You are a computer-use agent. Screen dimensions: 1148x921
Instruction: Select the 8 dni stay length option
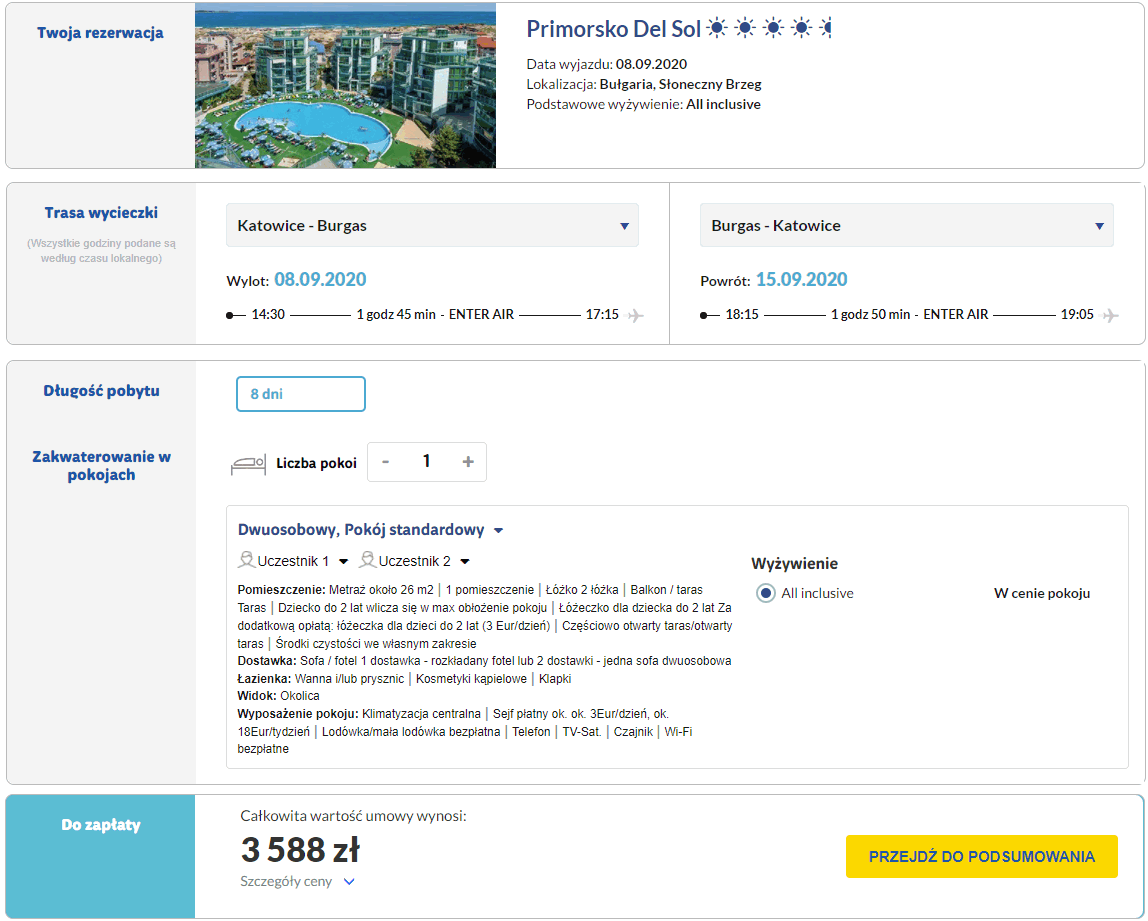[x=301, y=394]
